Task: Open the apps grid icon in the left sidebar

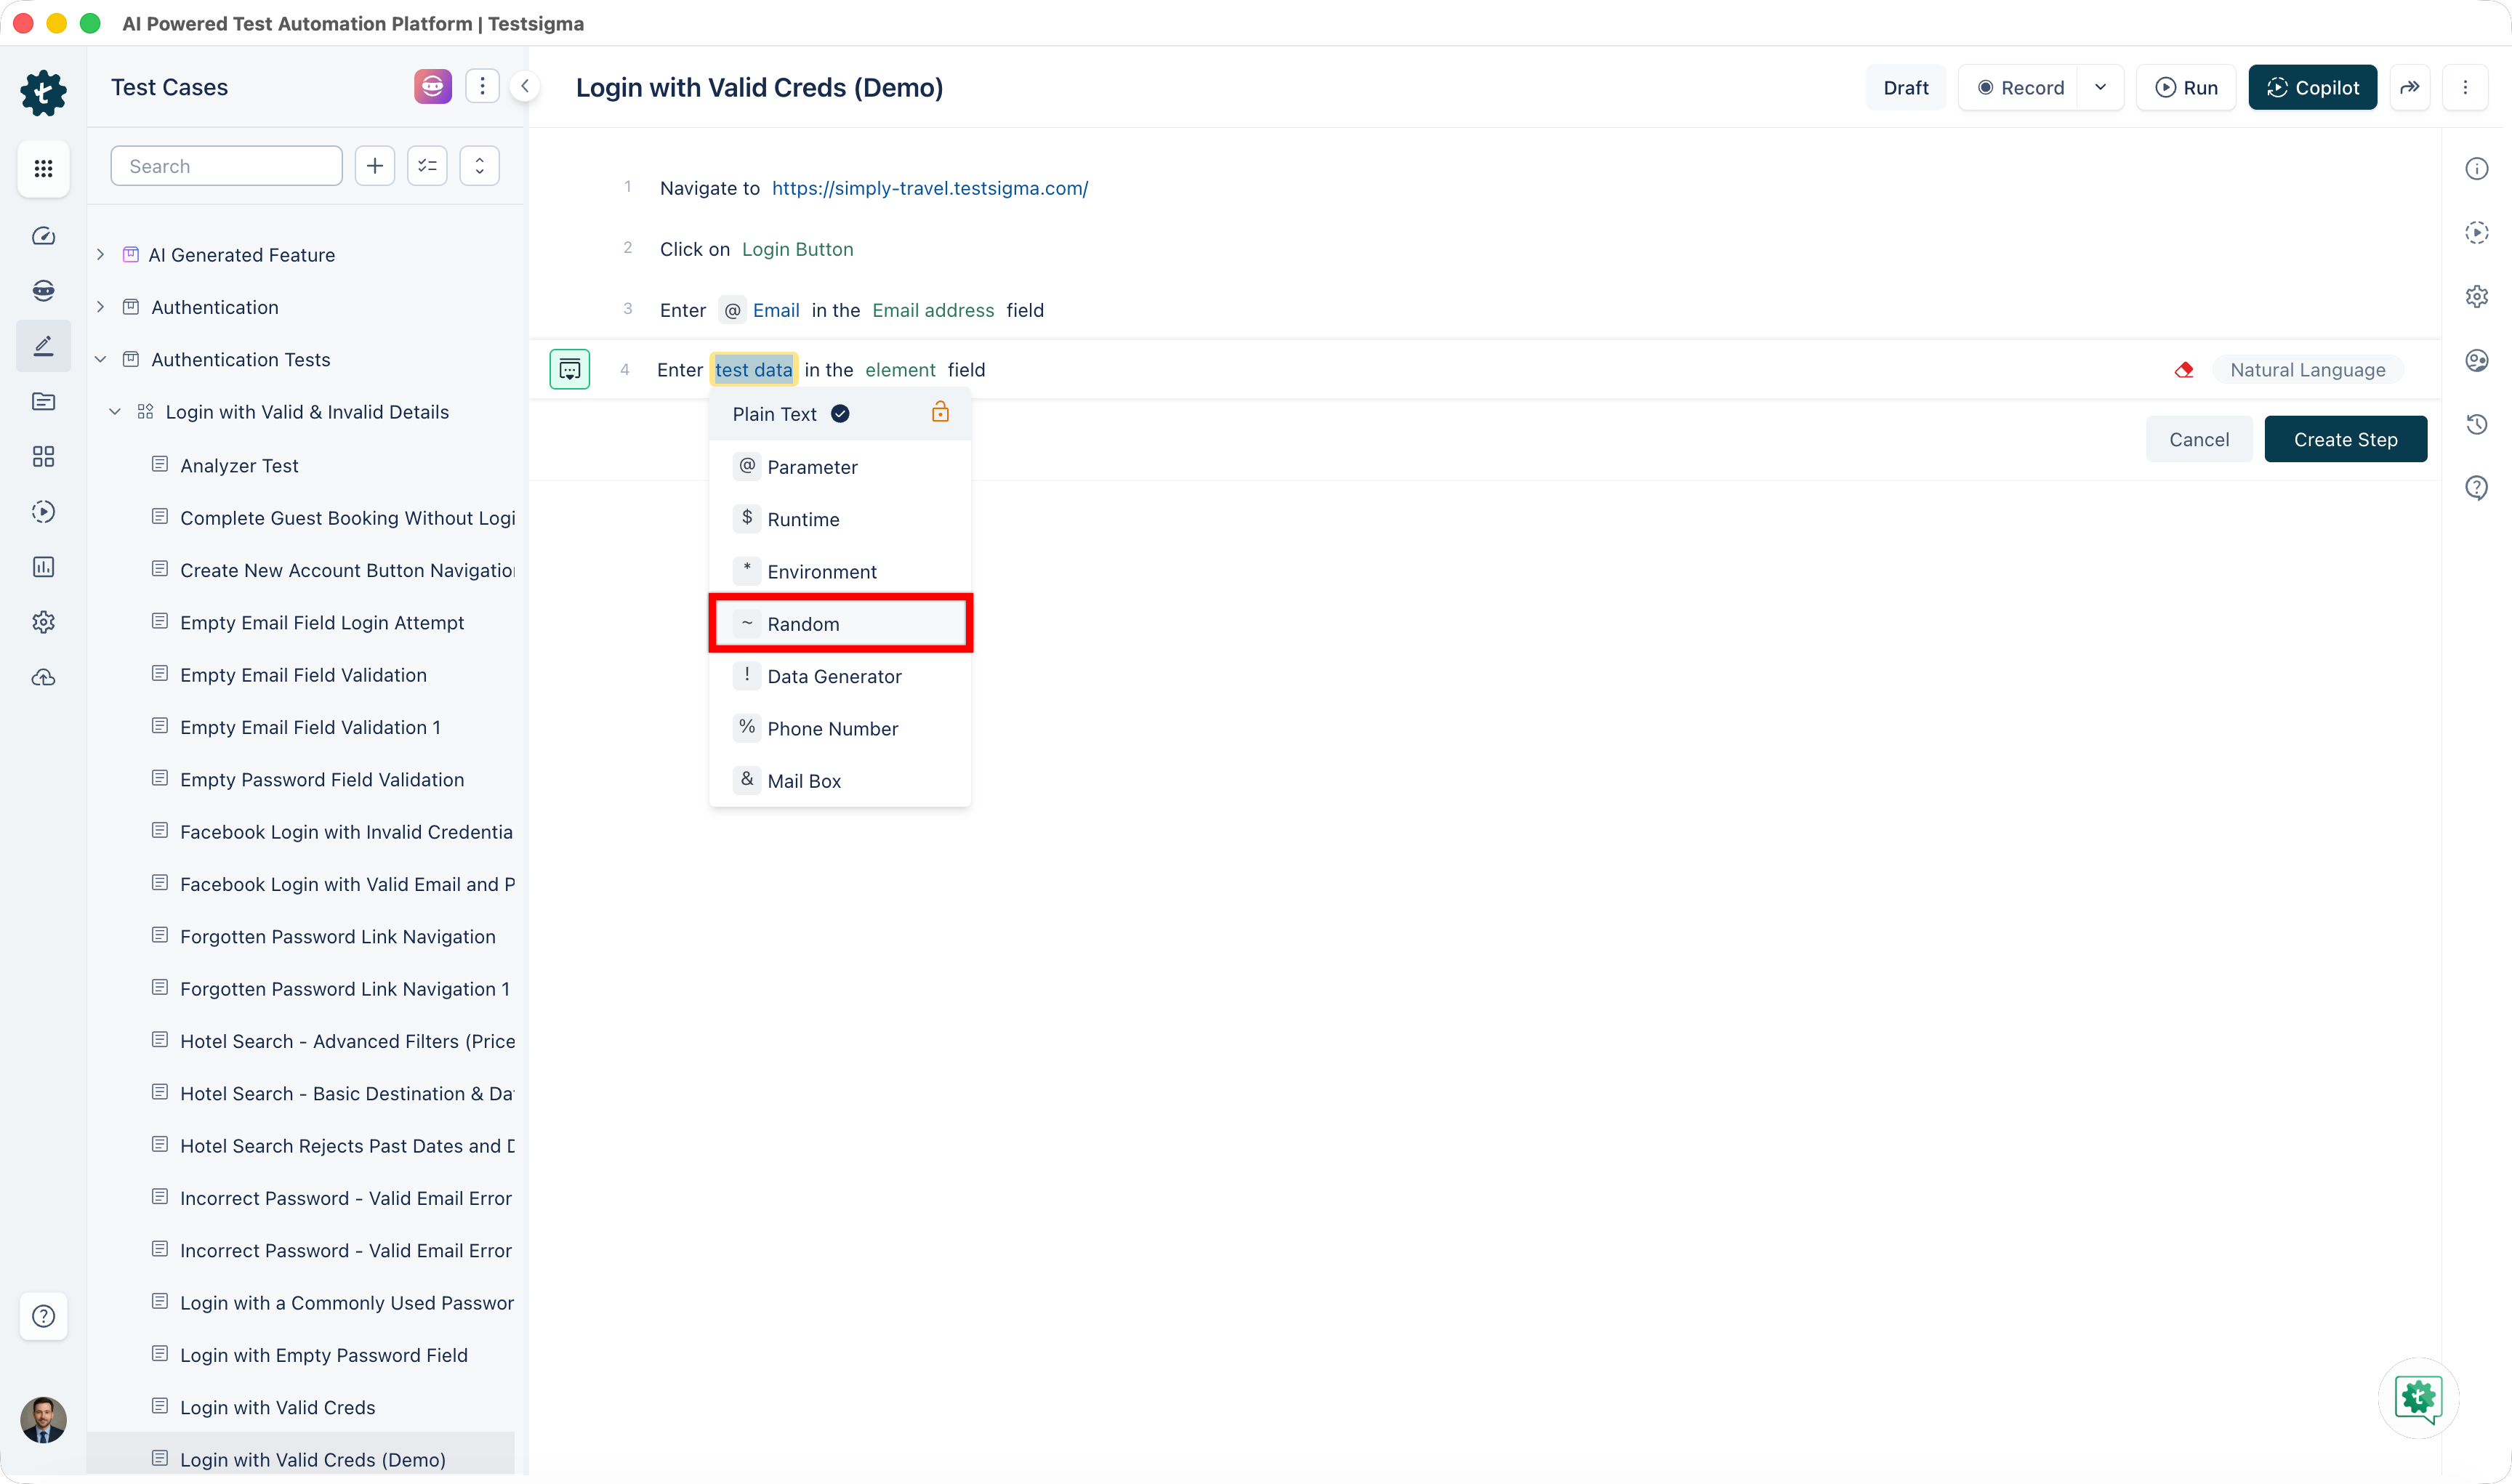Action: pyautogui.click(x=43, y=168)
